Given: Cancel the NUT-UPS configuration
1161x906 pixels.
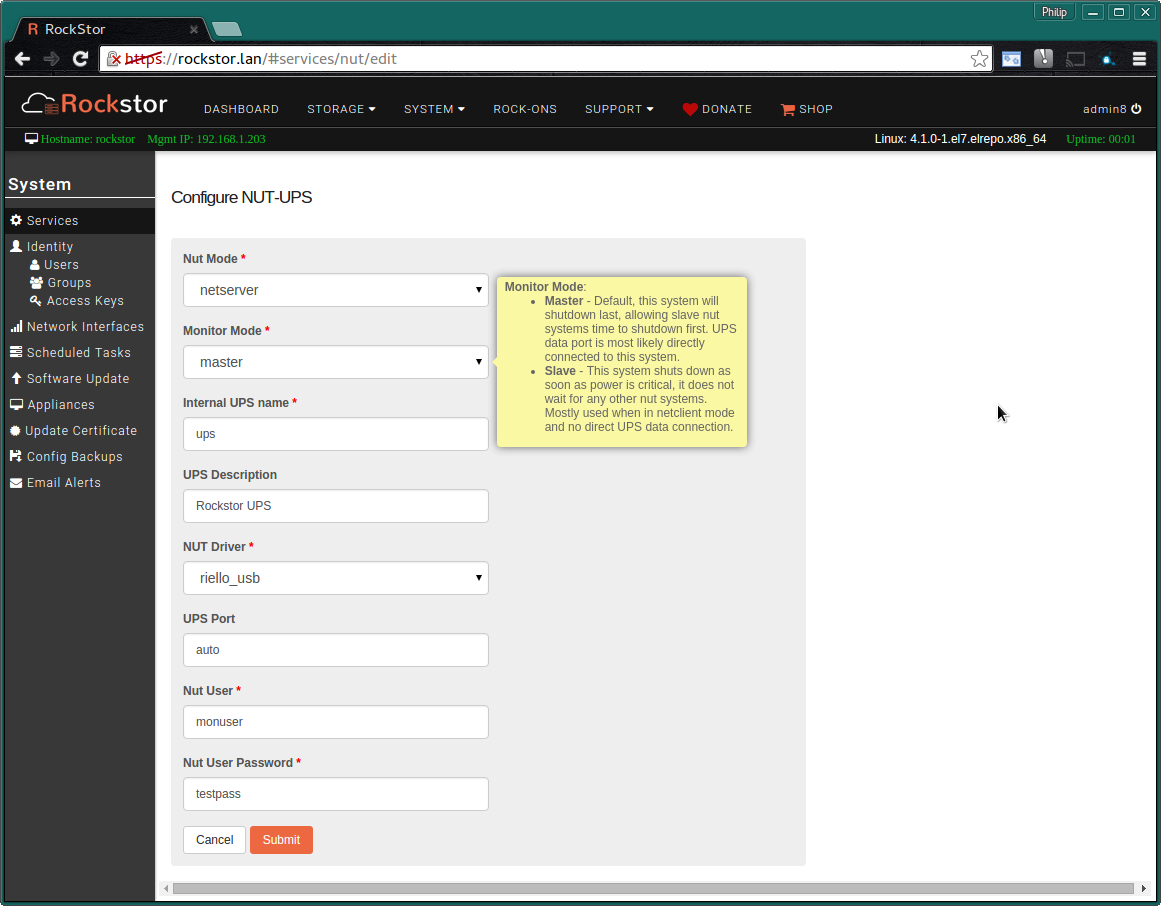Looking at the screenshot, I should click(x=214, y=839).
